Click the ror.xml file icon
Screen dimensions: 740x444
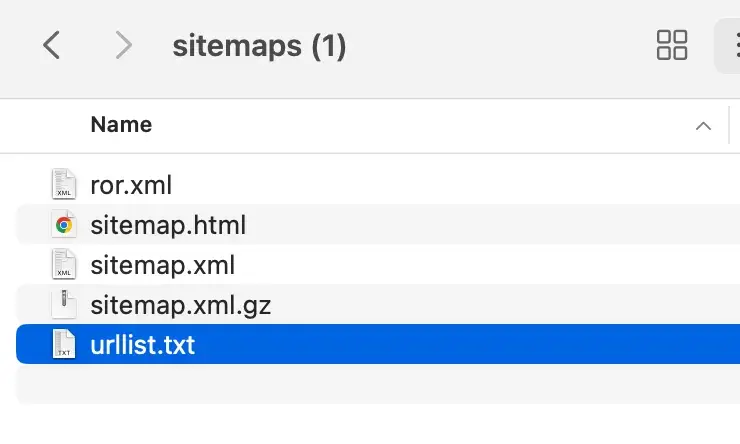pos(64,185)
